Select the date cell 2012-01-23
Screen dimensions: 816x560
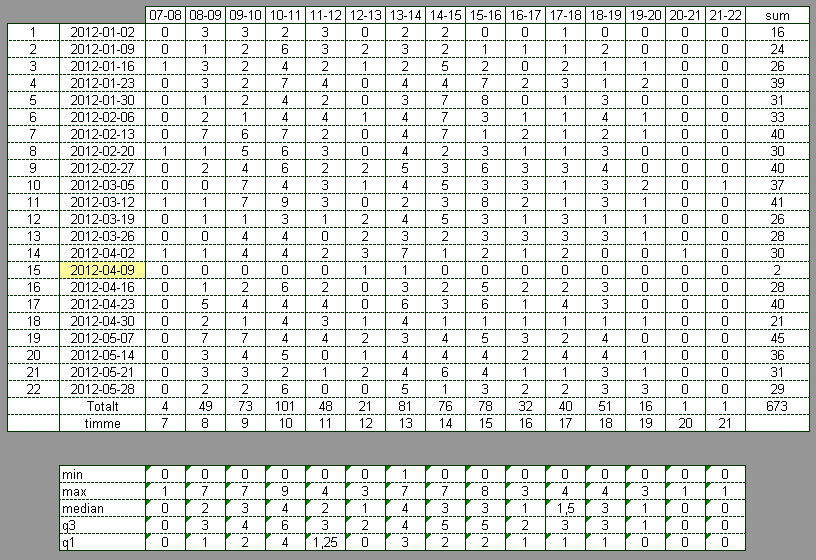103,83
